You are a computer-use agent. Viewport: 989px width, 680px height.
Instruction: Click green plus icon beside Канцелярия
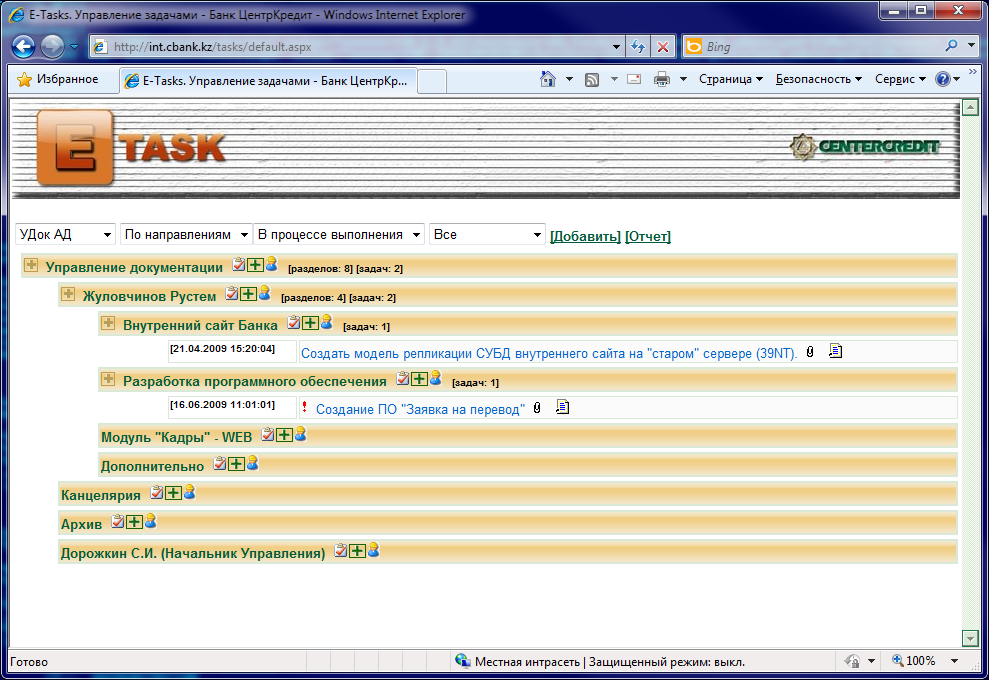point(173,493)
